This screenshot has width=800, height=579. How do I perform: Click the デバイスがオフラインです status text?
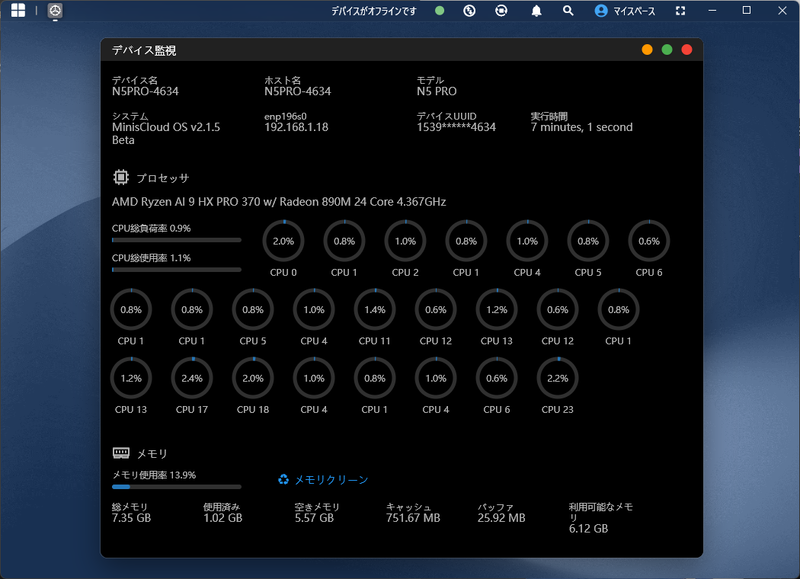coord(375,11)
